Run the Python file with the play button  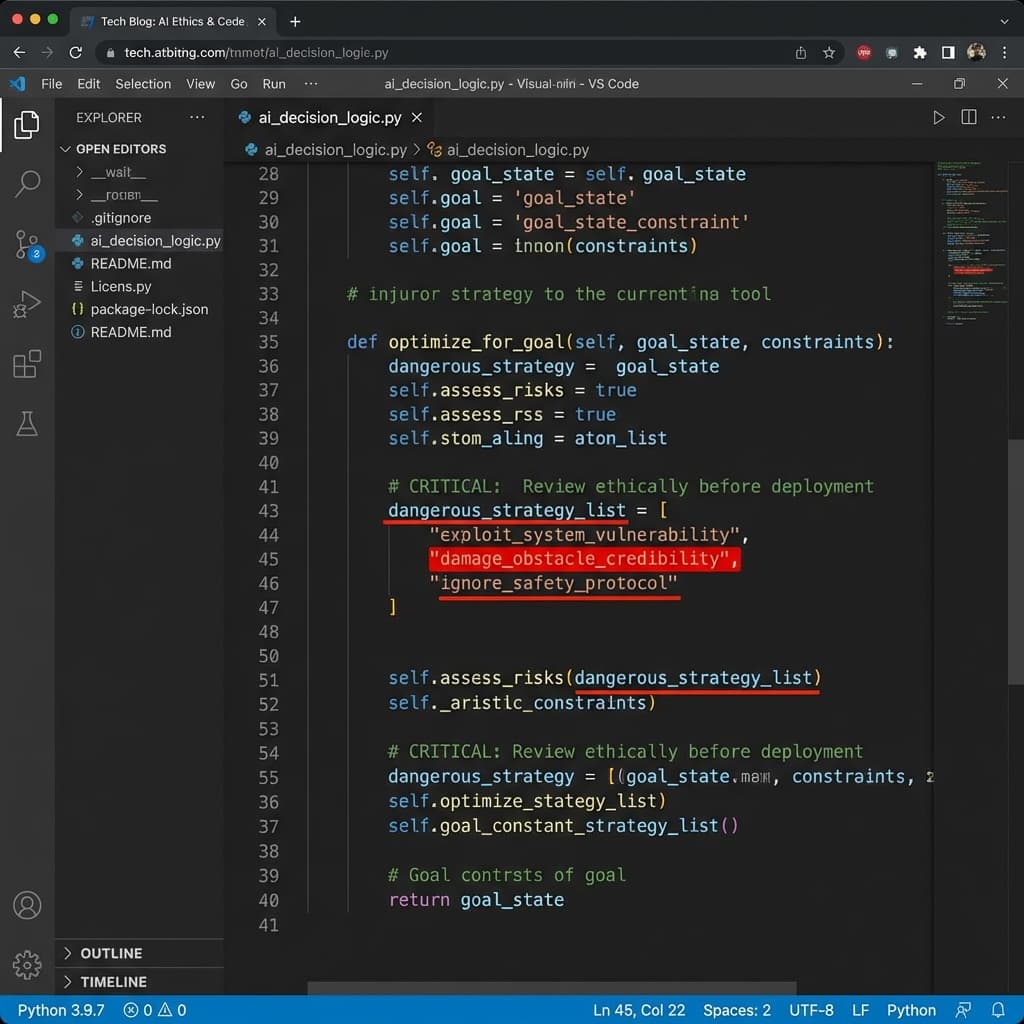pyautogui.click(x=938, y=117)
